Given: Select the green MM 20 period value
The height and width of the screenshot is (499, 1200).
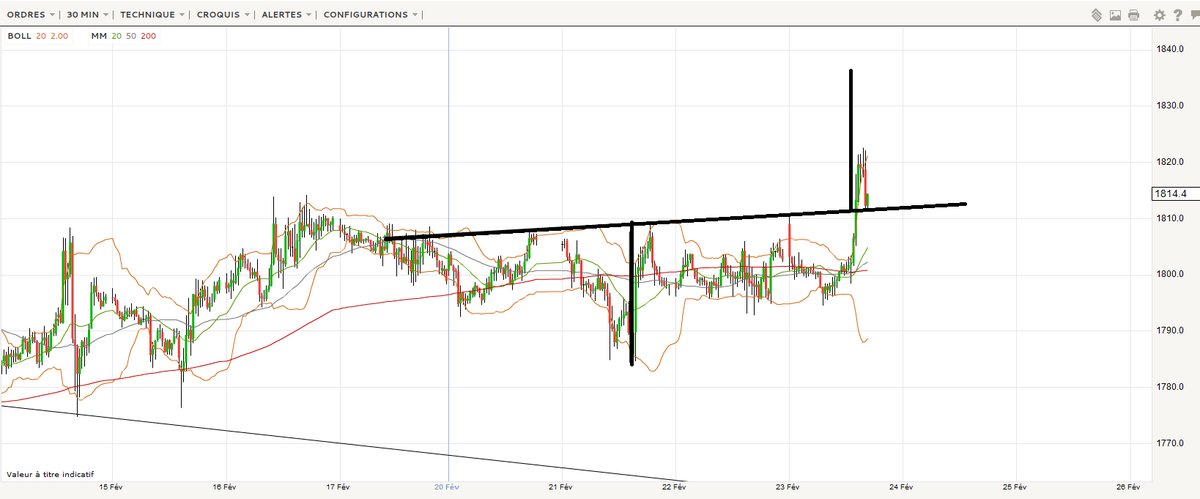Looking at the screenshot, I should coord(118,36).
